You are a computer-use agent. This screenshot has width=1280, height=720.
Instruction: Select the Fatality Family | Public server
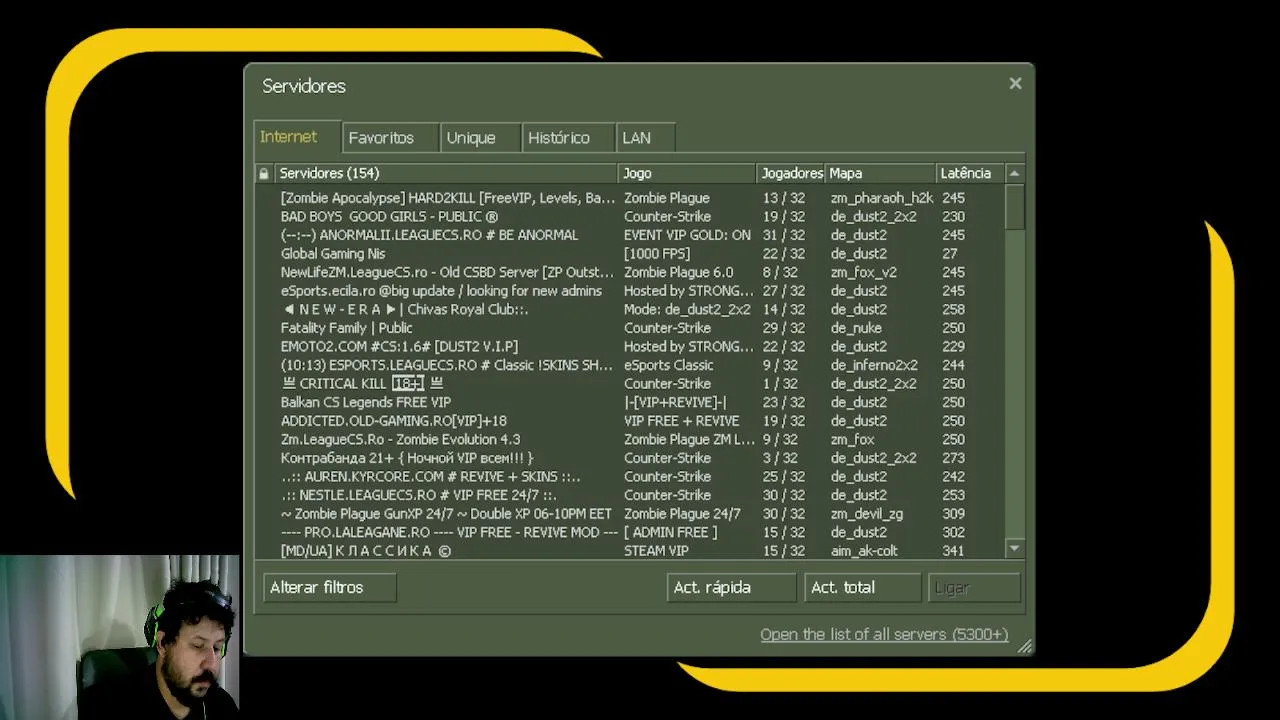(x=630, y=327)
